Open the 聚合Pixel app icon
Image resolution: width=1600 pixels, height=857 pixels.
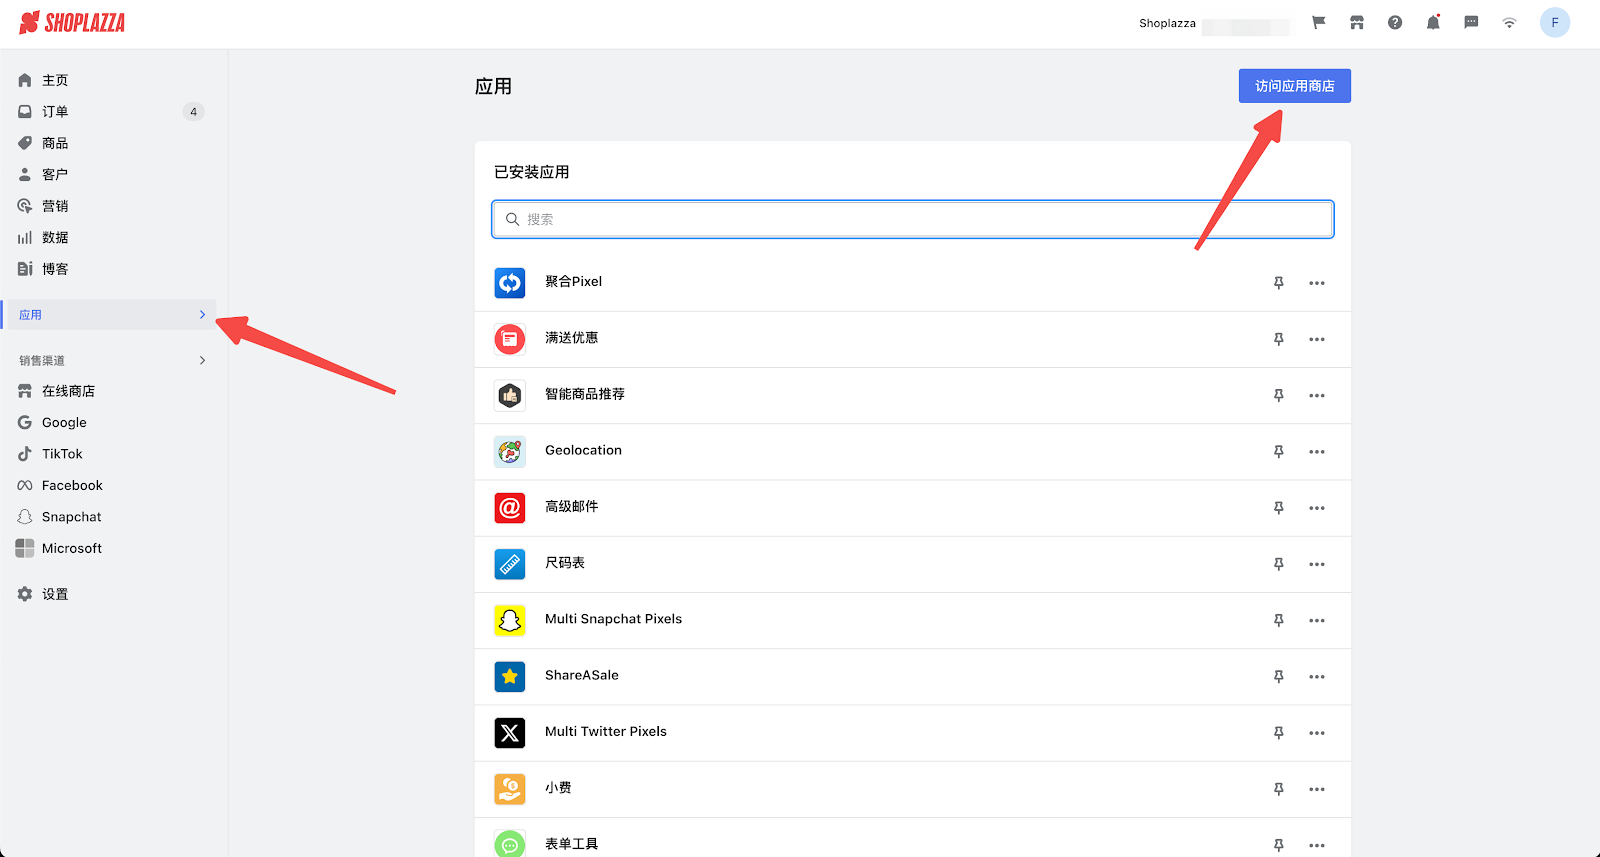click(510, 283)
